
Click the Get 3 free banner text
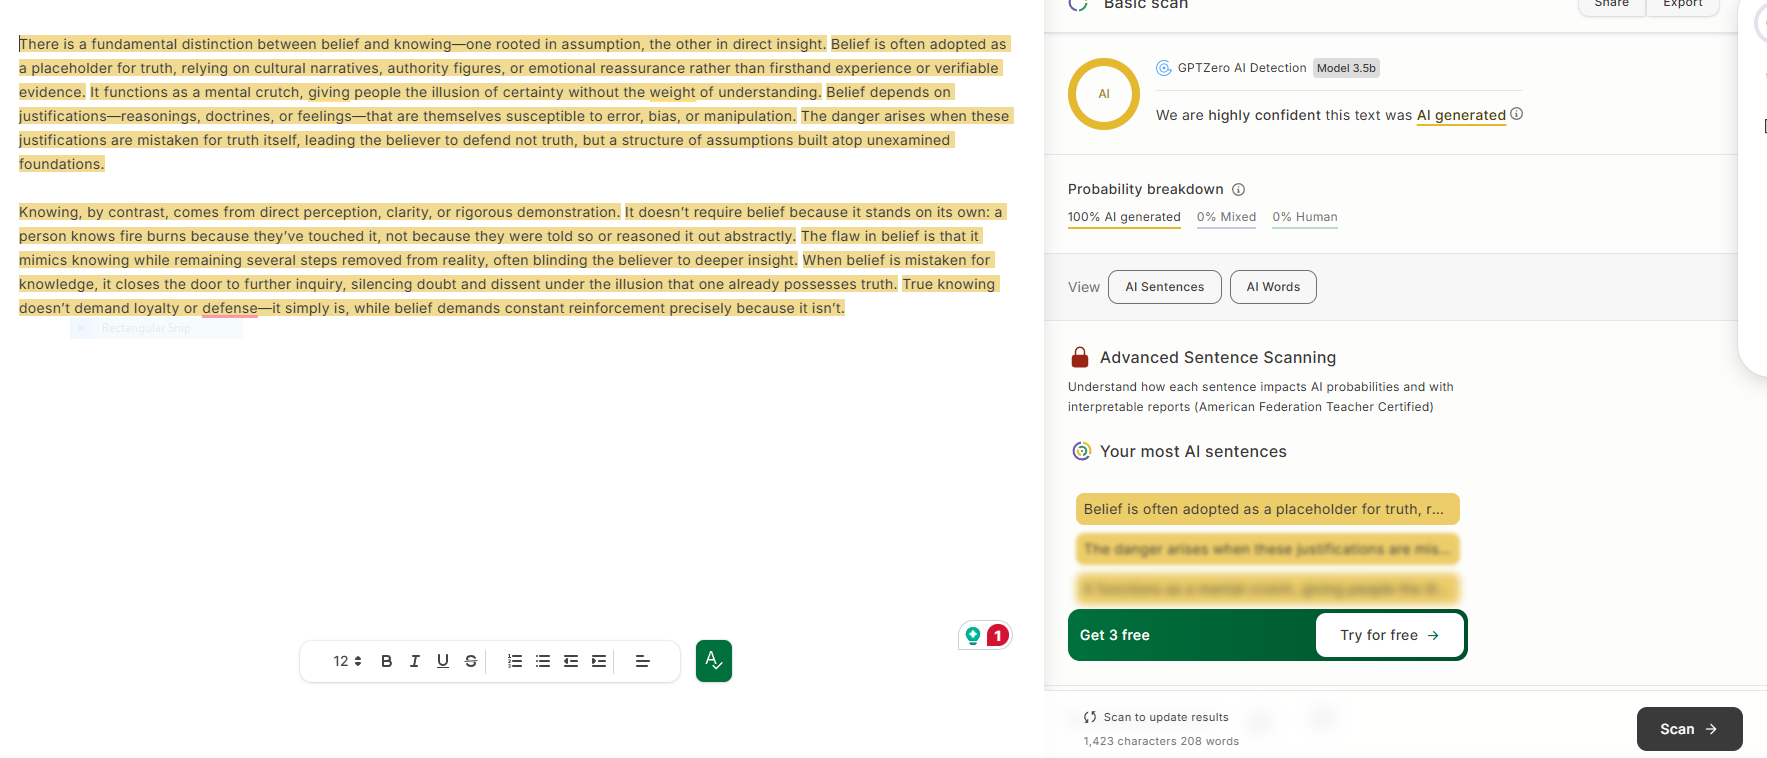1115,635
